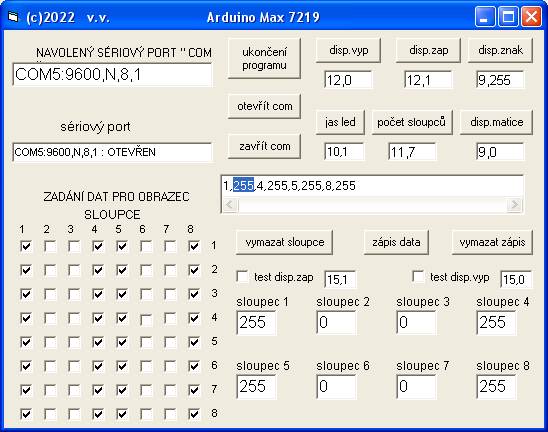Viewport: 548px width, 432px height.
Task: Click the sériový port label
Action: [x=95, y=127]
